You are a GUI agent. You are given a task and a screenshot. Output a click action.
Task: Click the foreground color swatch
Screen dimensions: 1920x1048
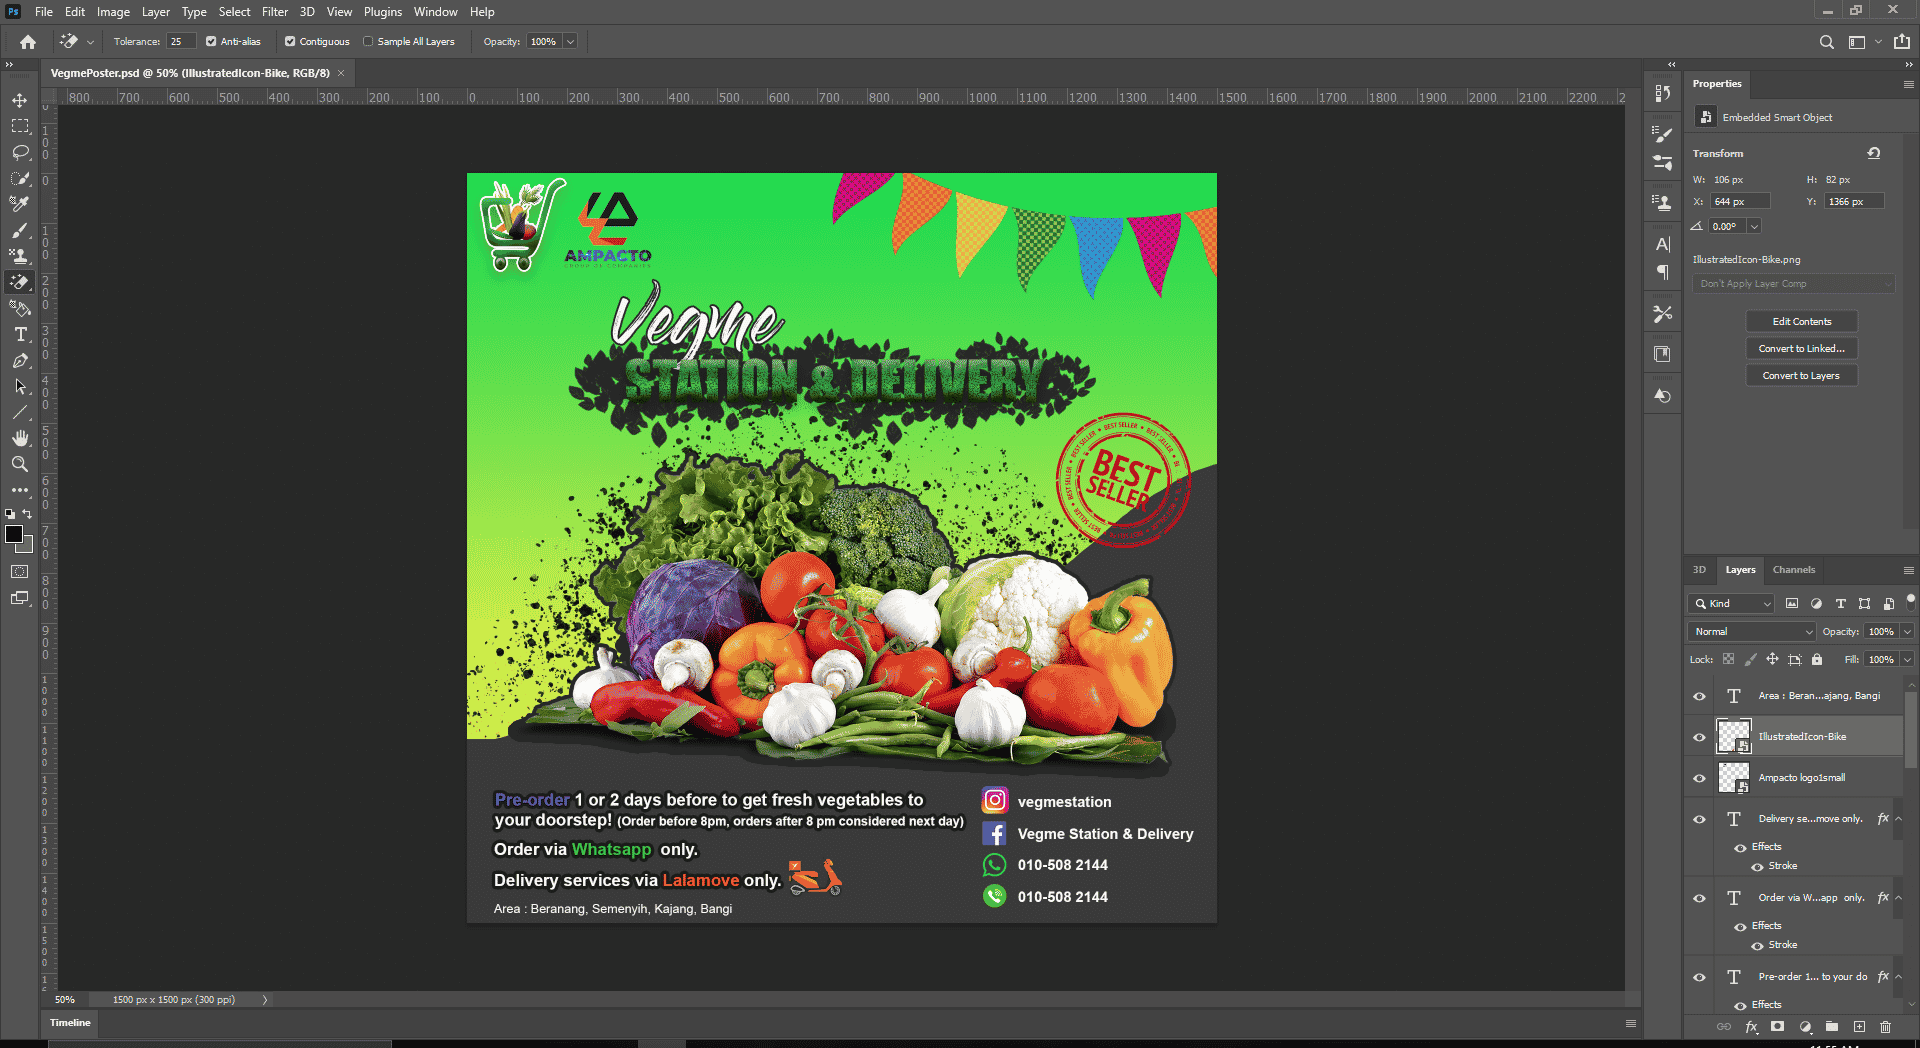pos(14,535)
